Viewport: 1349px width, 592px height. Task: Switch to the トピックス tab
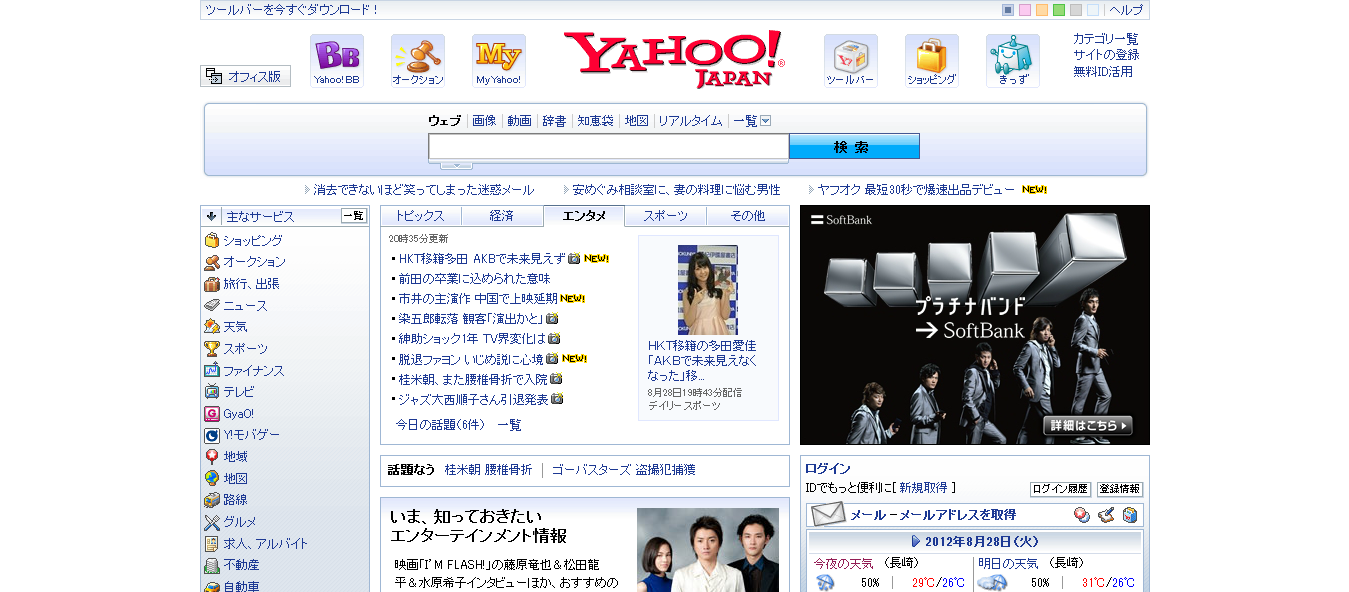(x=420, y=216)
